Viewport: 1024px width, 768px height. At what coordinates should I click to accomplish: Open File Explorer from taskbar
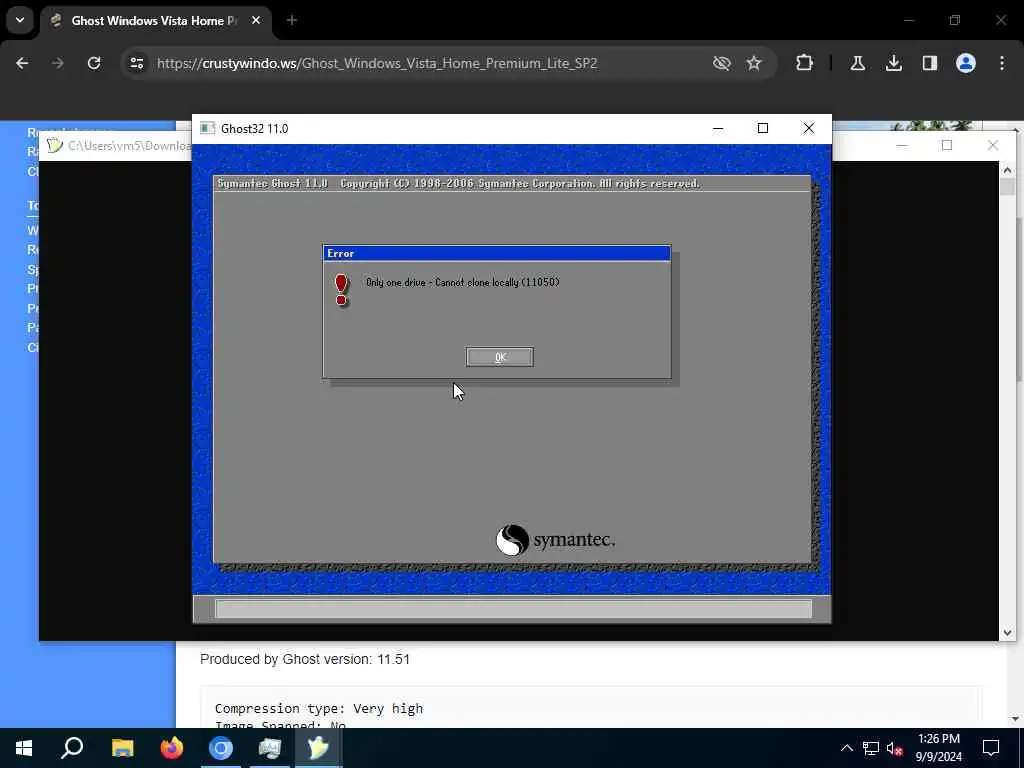coord(122,748)
